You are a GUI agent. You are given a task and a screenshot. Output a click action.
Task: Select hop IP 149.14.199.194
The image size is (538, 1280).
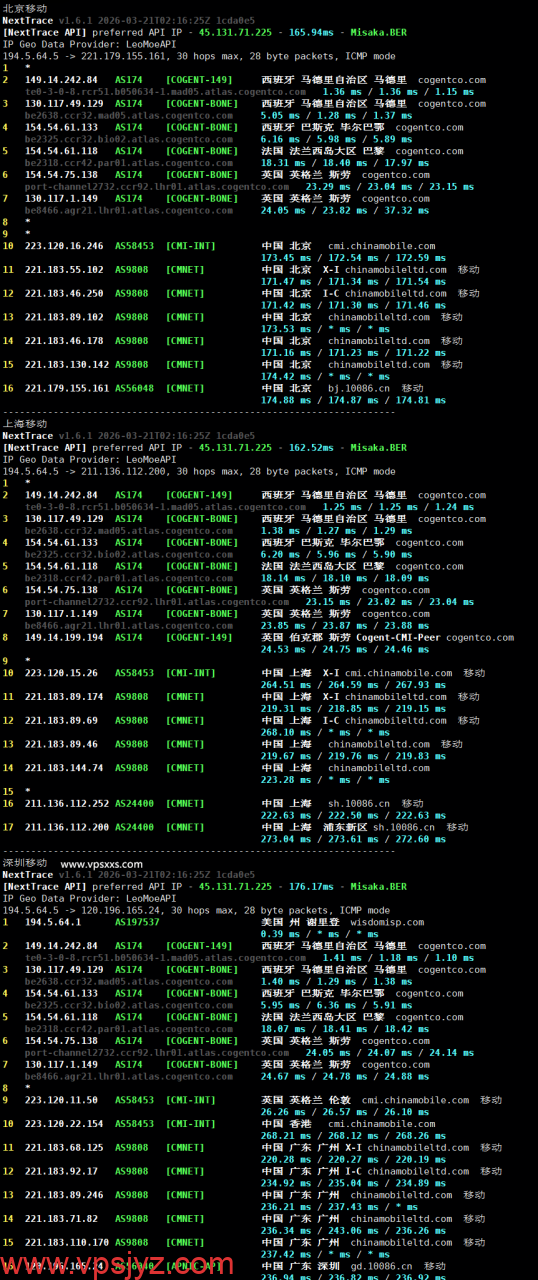click(x=64, y=637)
